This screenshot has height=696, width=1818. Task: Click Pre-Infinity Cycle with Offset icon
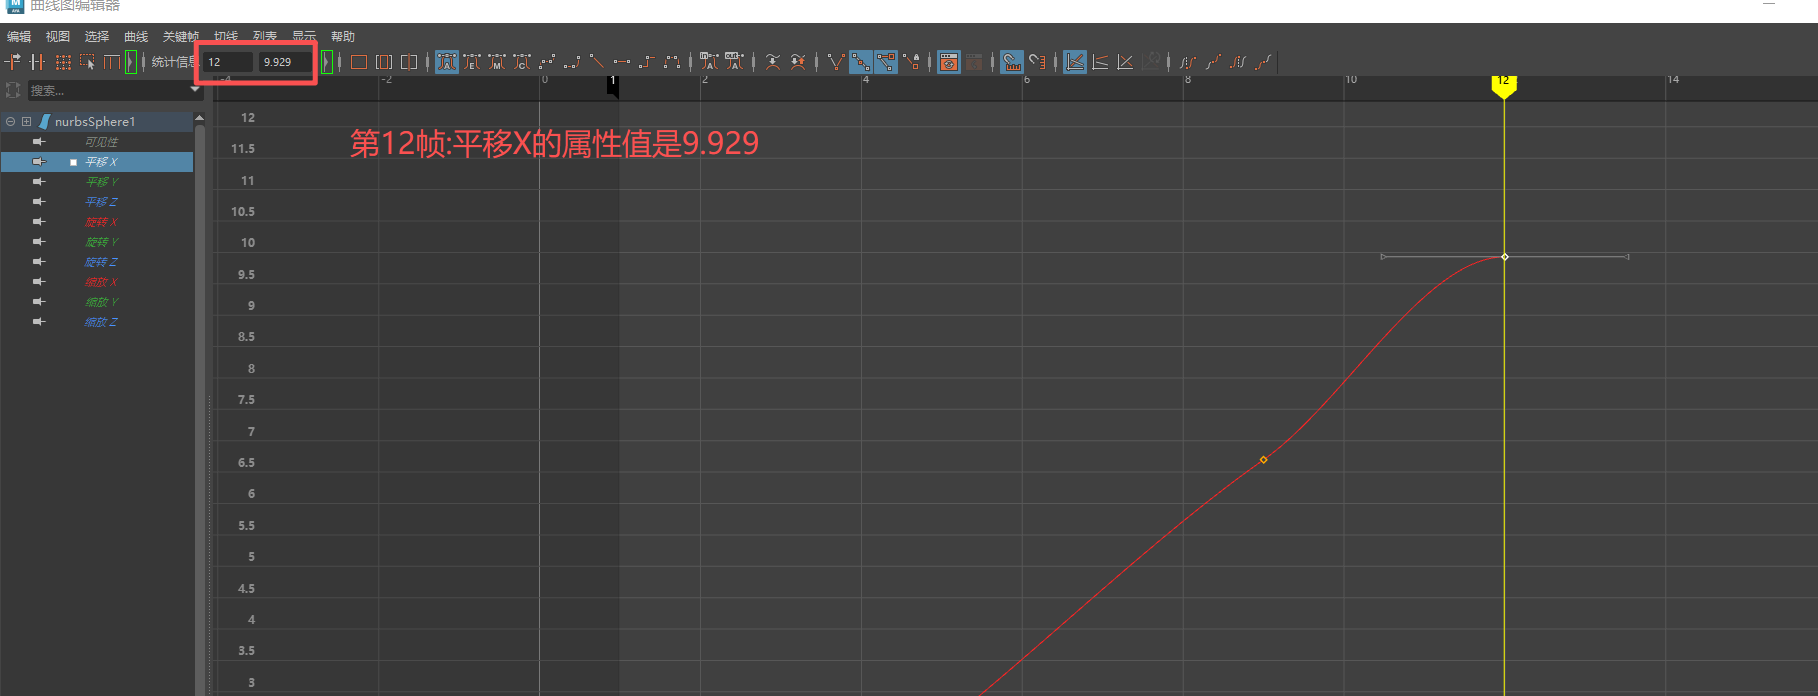(x=1212, y=62)
